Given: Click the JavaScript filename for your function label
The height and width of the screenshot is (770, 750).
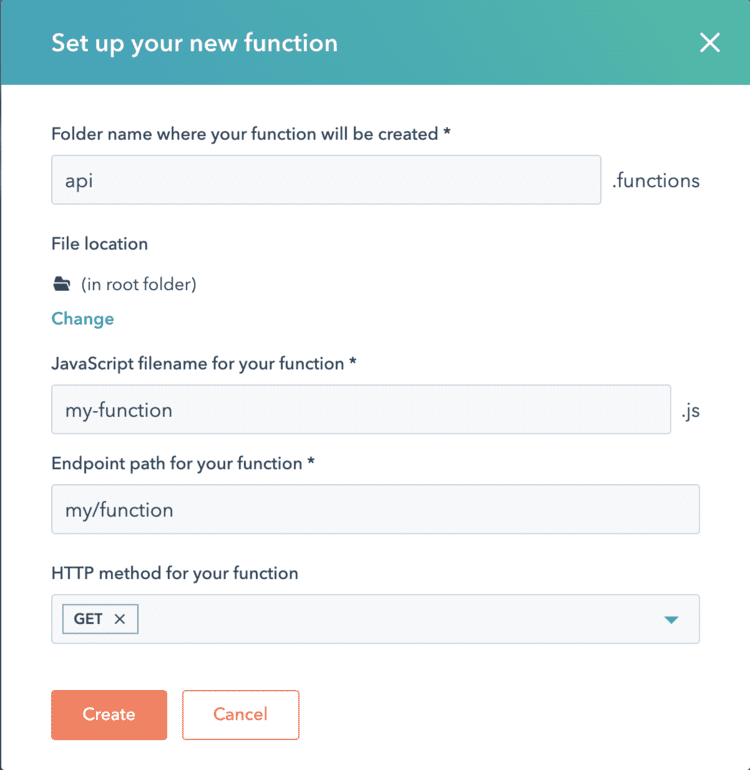Looking at the screenshot, I should click(204, 364).
